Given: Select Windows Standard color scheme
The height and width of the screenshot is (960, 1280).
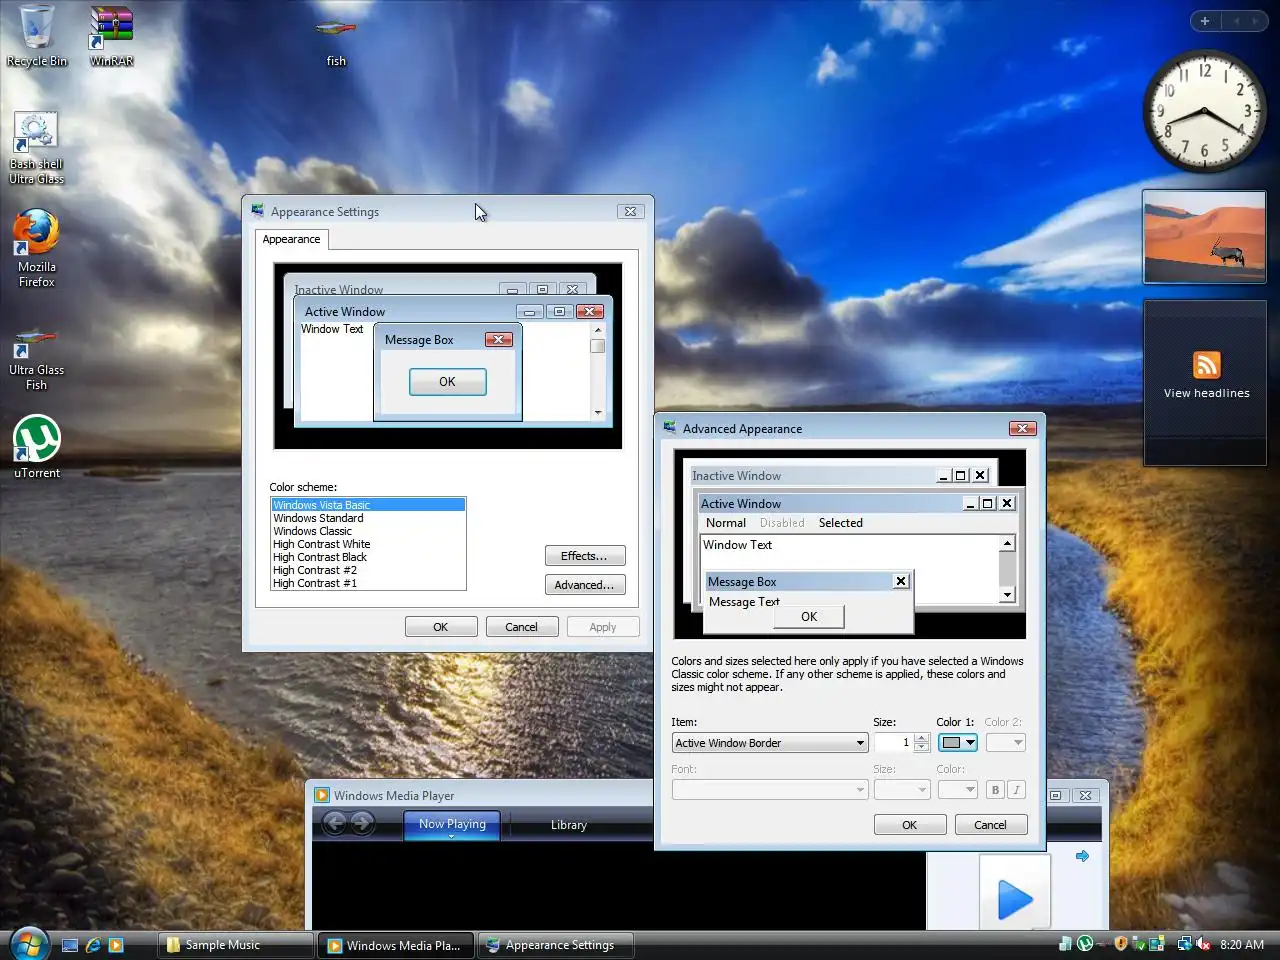Looking at the screenshot, I should click(368, 518).
